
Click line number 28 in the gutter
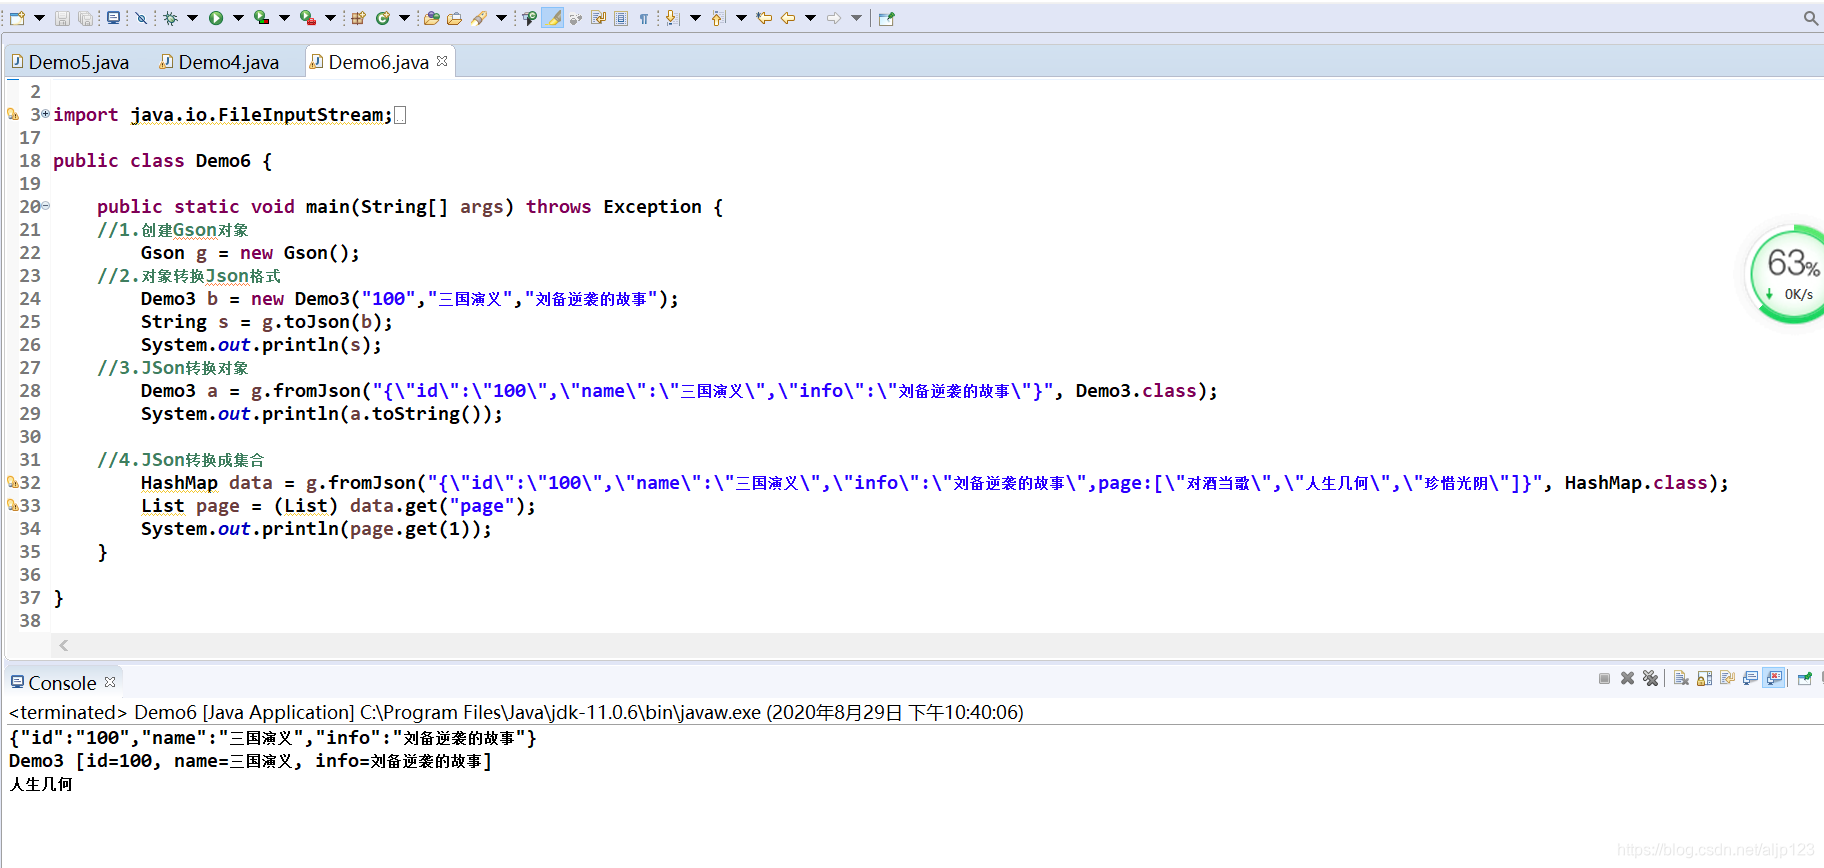point(30,391)
